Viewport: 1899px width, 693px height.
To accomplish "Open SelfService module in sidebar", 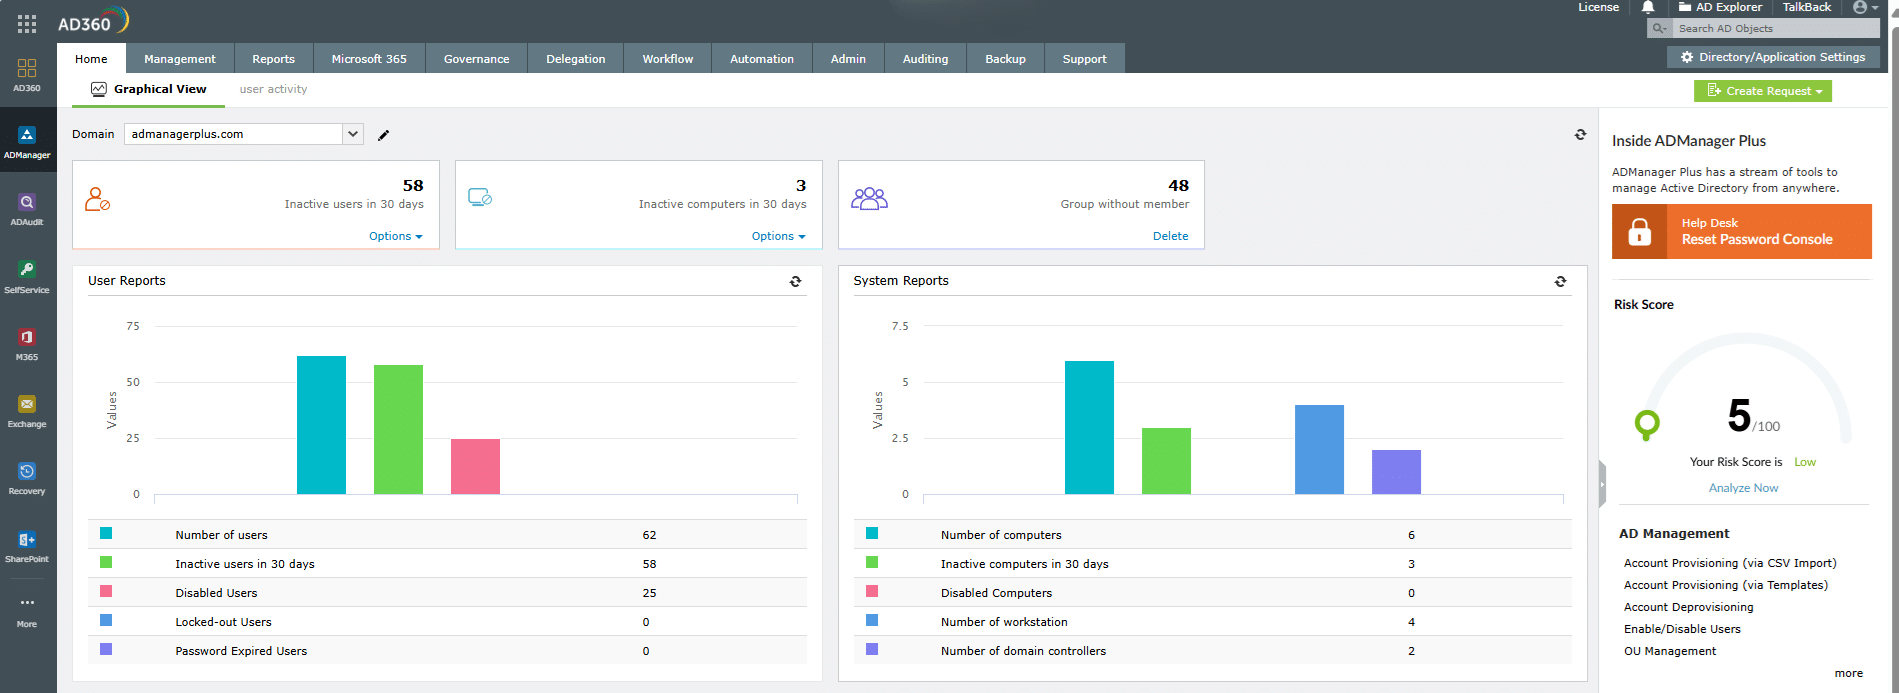I will (x=27, y=277).
